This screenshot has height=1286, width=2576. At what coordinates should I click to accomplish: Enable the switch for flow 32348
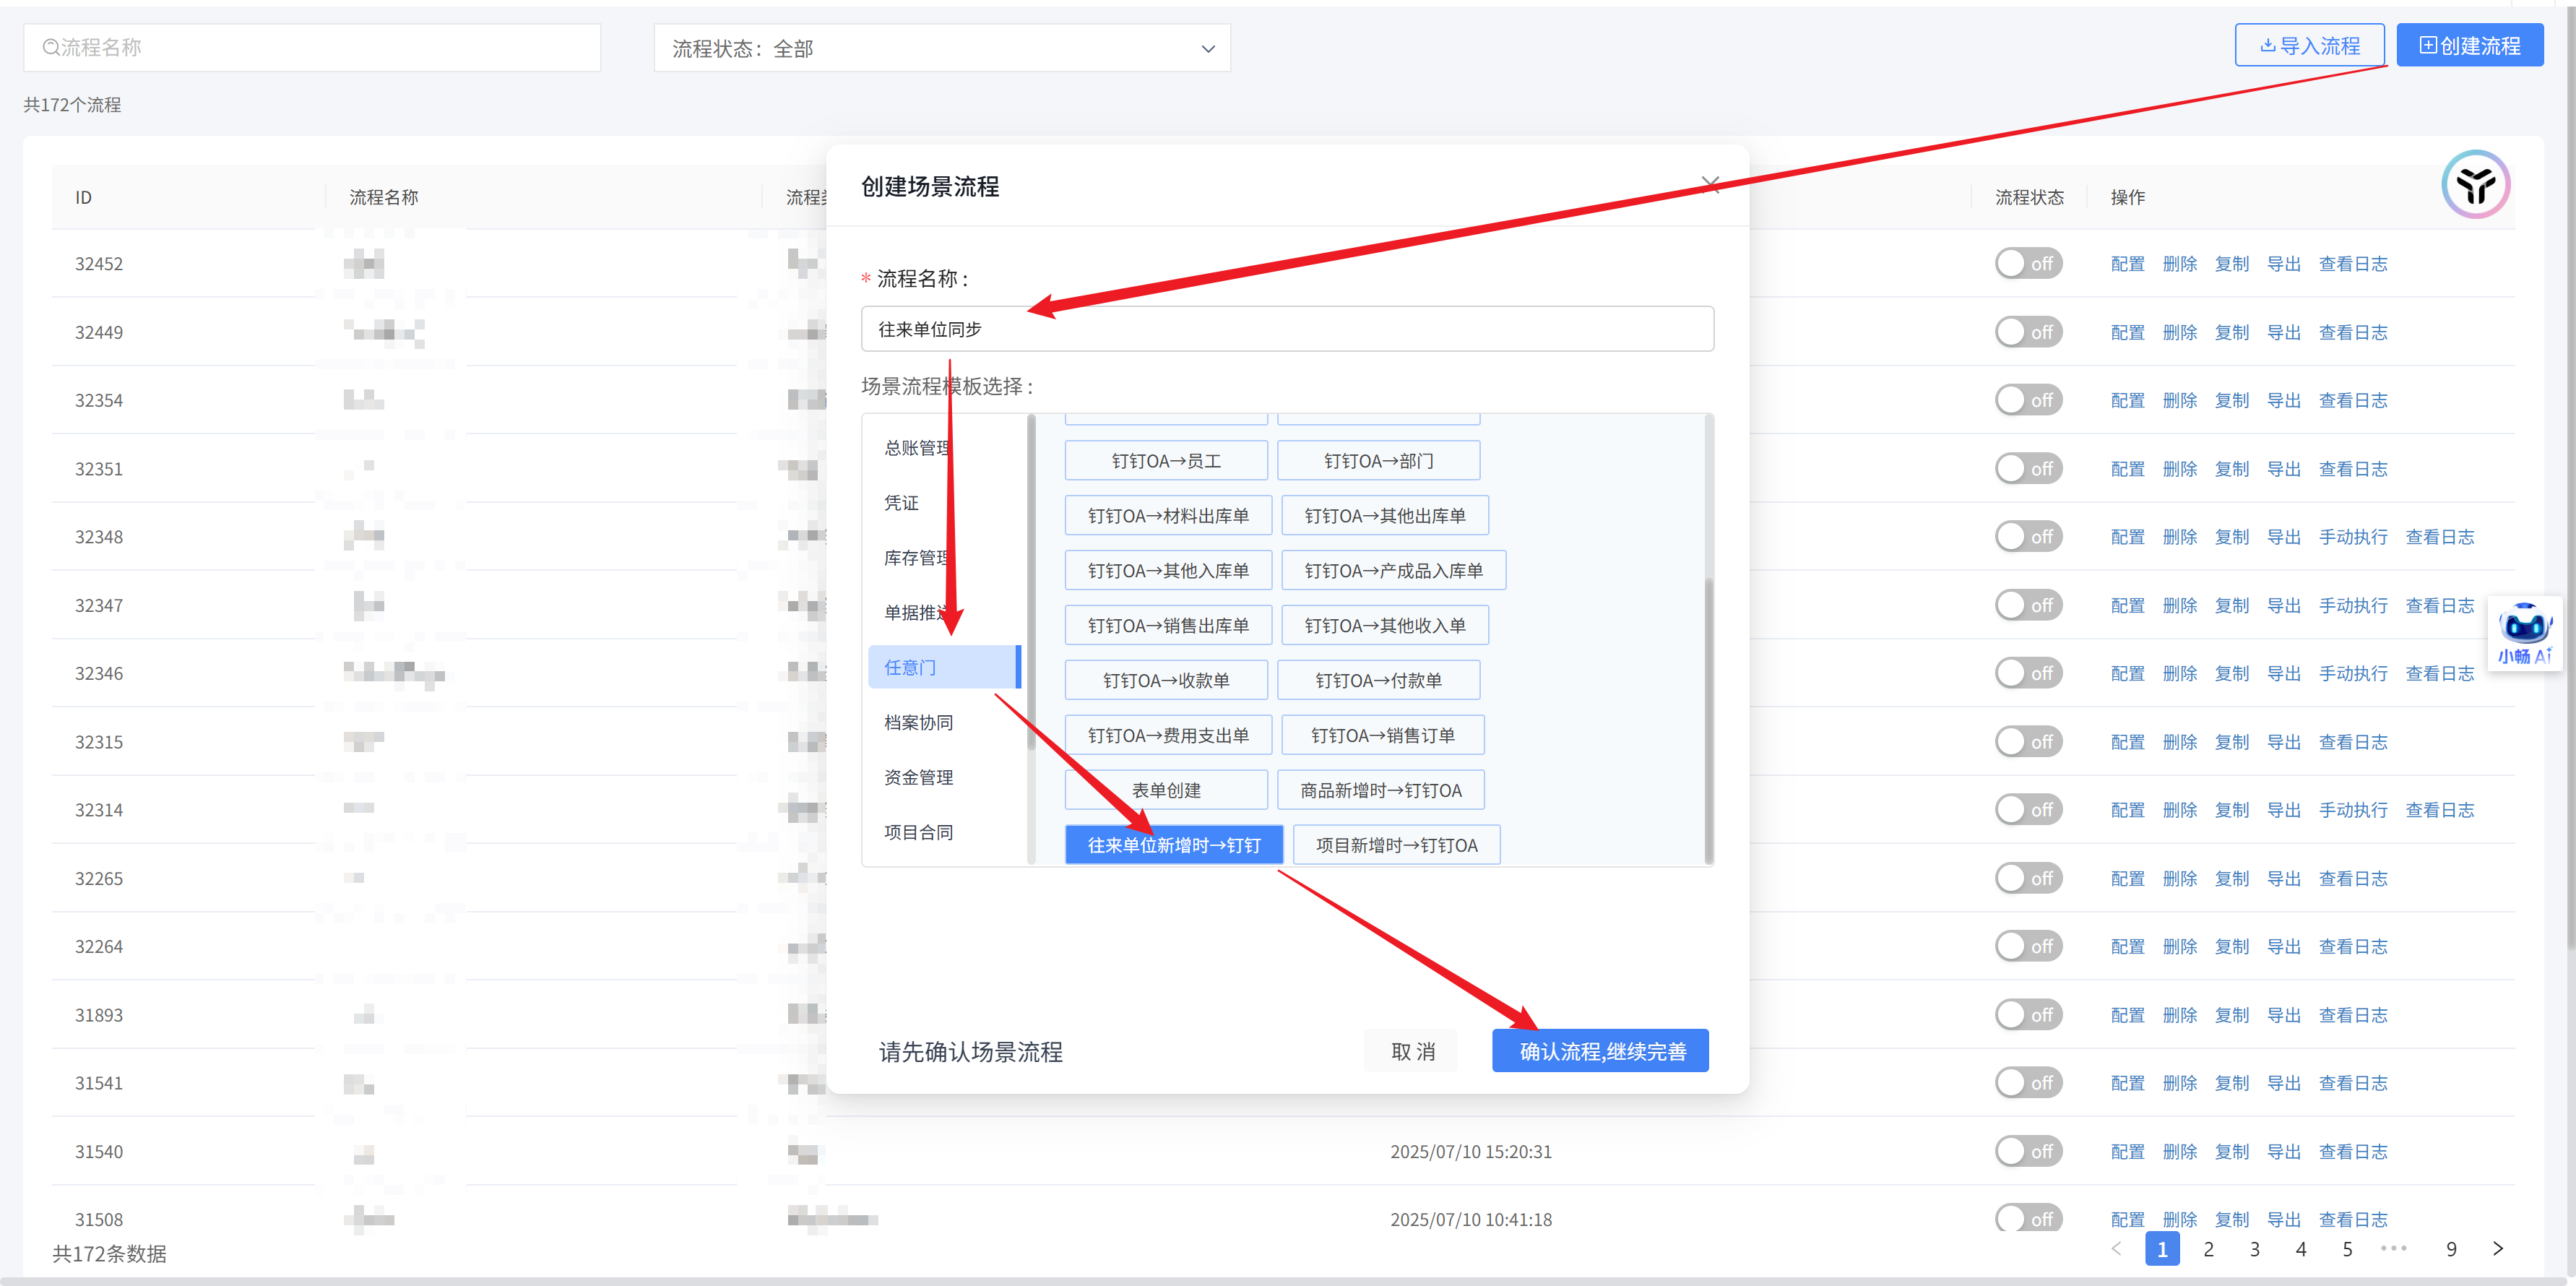(x=2028, y=537)
